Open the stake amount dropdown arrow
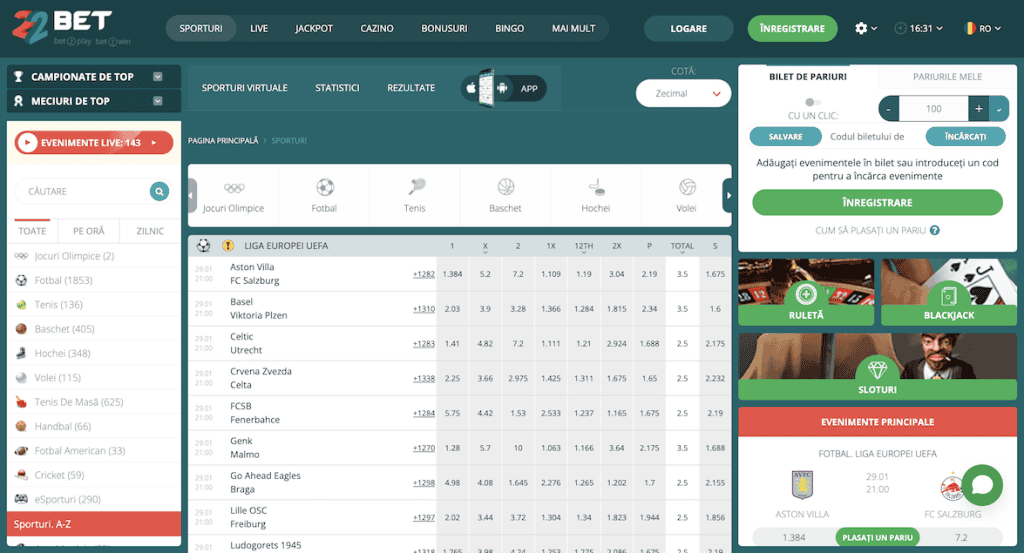This screenshot has width=1024, height=553. pos(999,109)
